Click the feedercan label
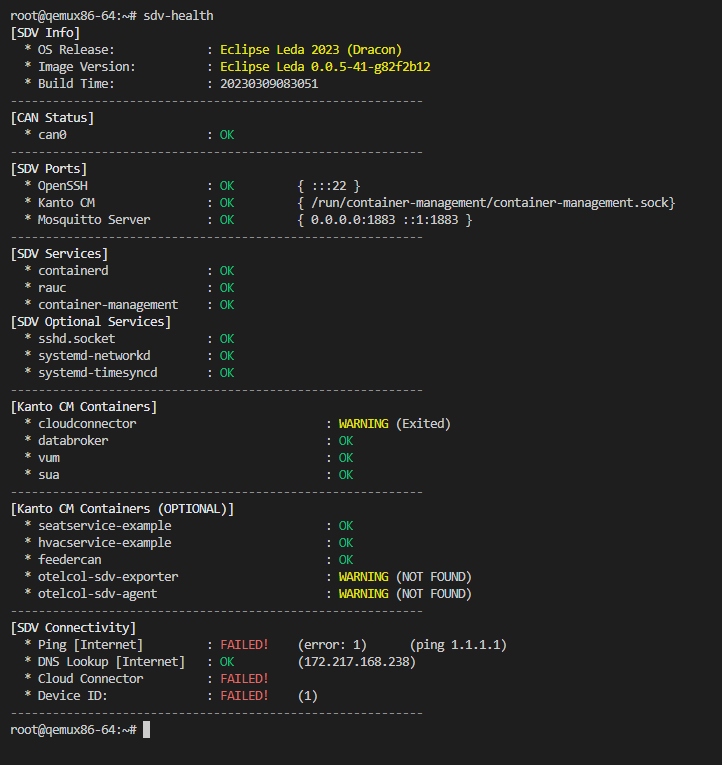The image size is (722, 765). pos(70,560)
